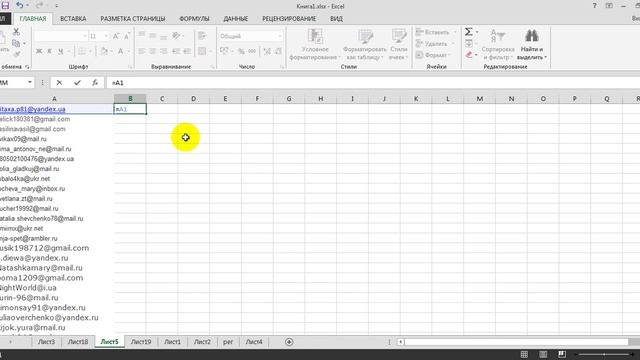
Task: Align text to top icon
Action: (x=142, y=36)
